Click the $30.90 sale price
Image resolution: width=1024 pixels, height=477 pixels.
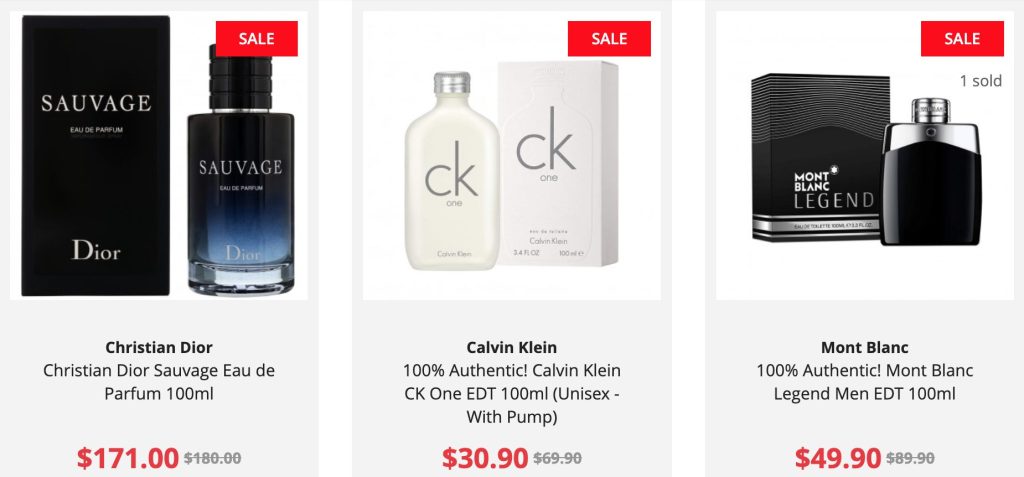pos(485,457)
